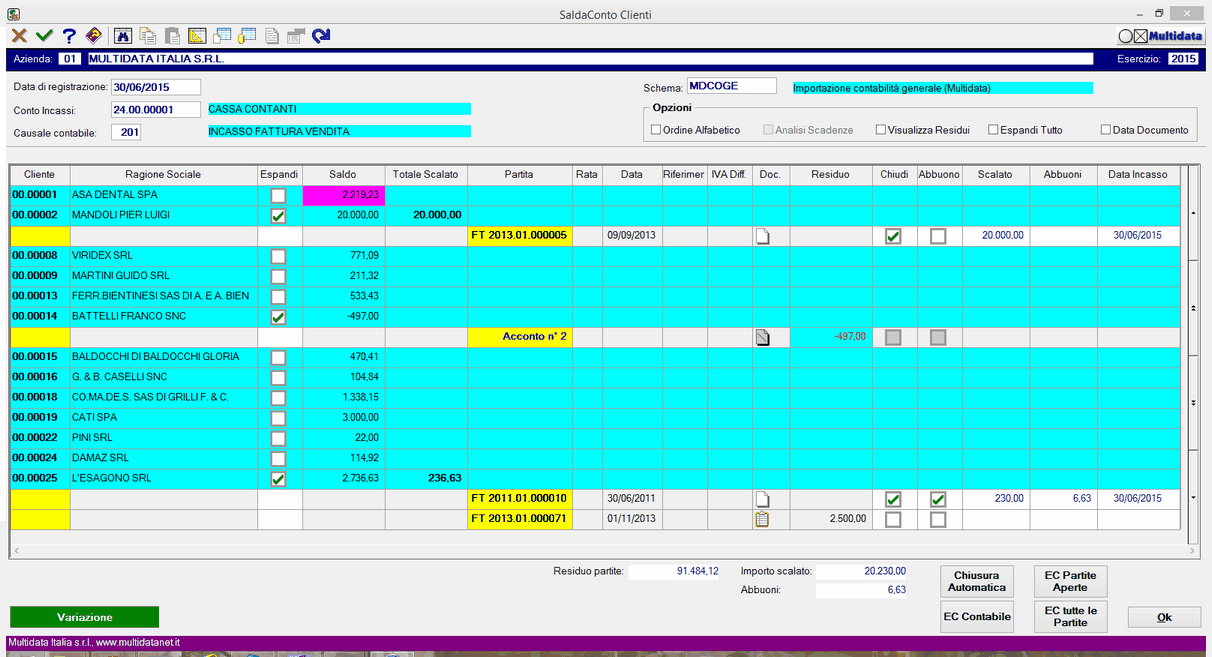Open the purple help book icon
Screen dimensions: 1212x657
[x=93, y=36]
